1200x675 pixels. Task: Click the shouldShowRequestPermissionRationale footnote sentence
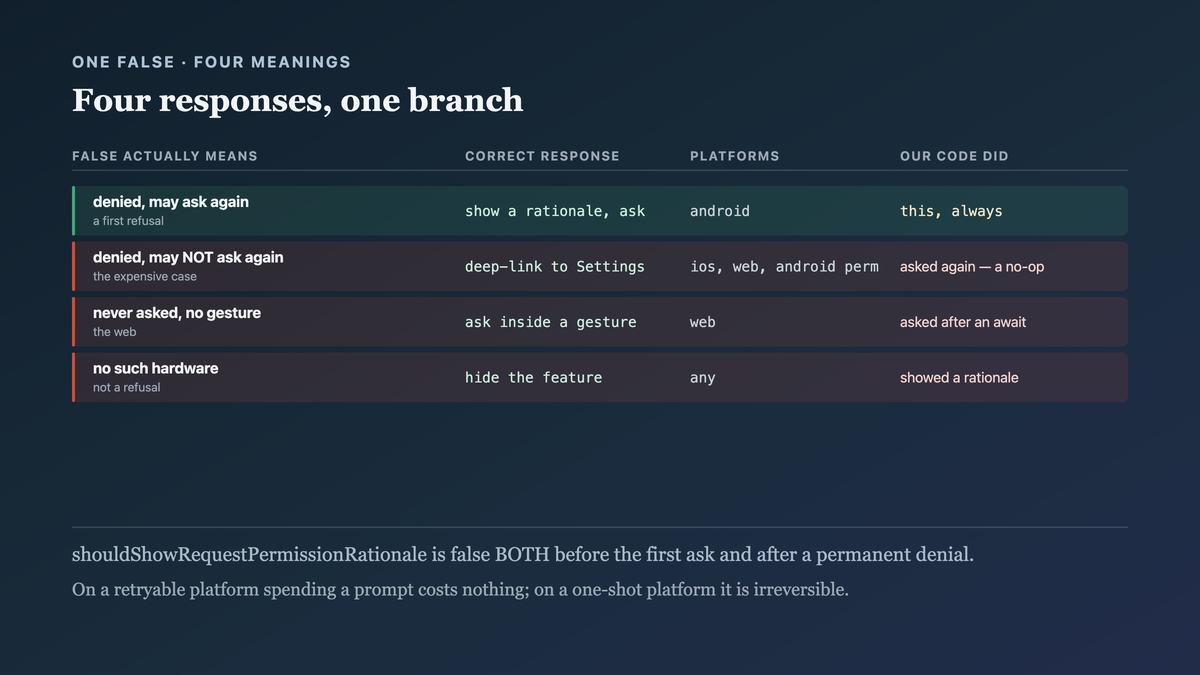tap(522, 555)
